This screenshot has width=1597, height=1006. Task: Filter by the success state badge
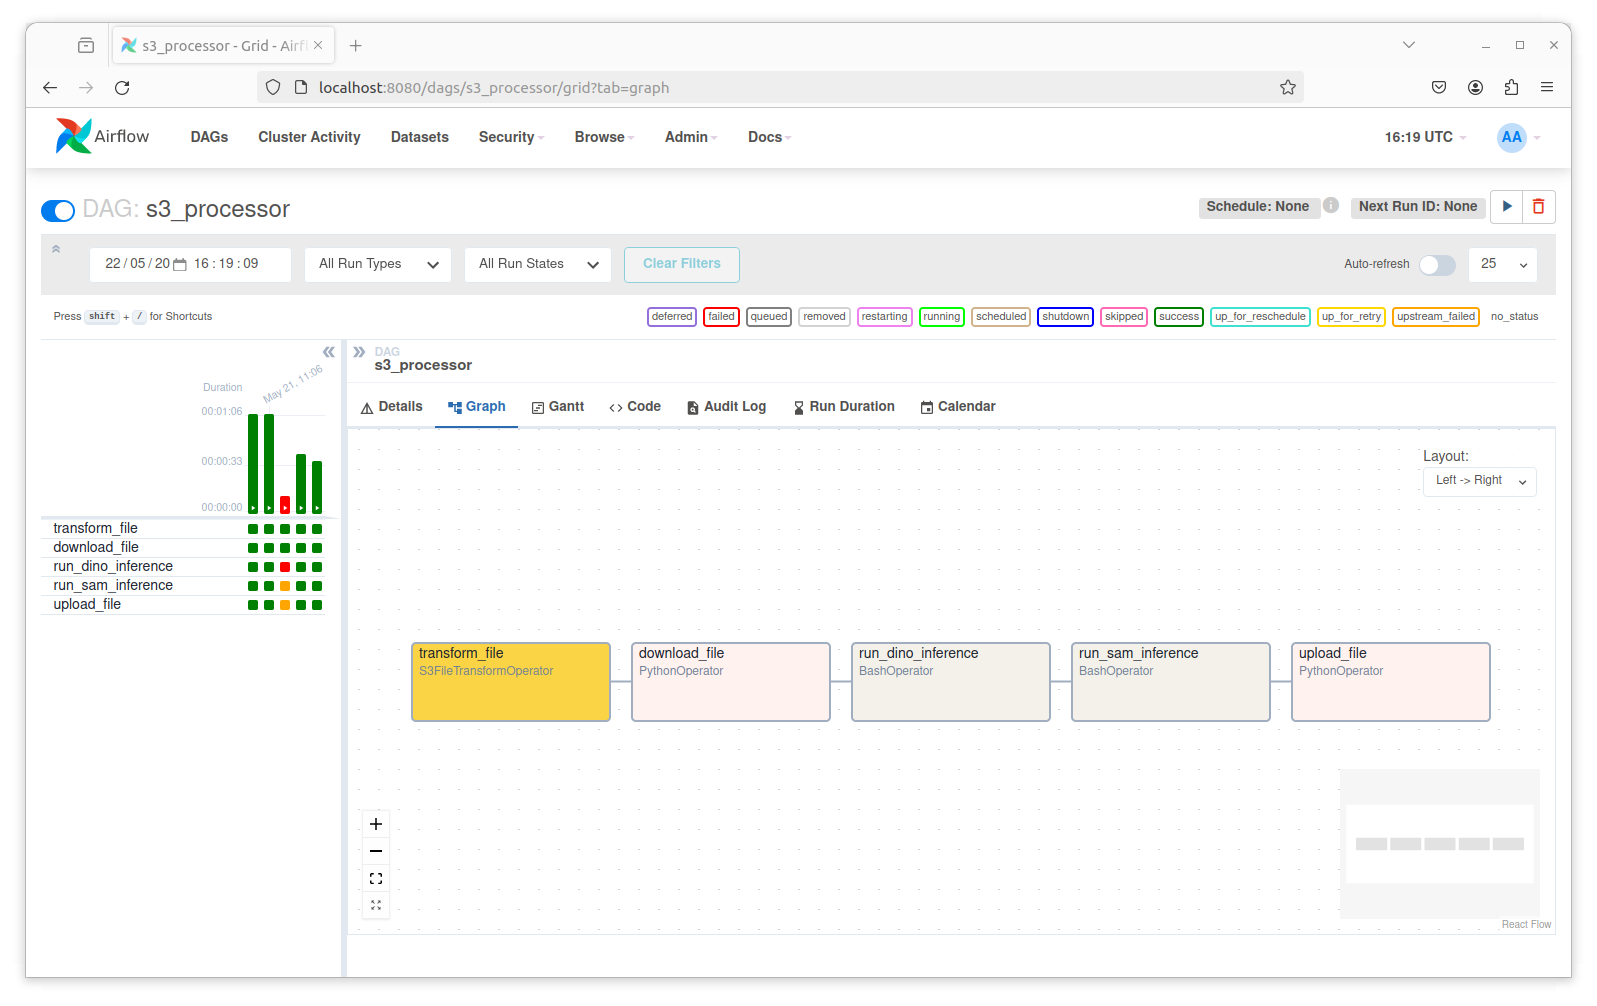pyautogui.click(x=1178, y=317)
